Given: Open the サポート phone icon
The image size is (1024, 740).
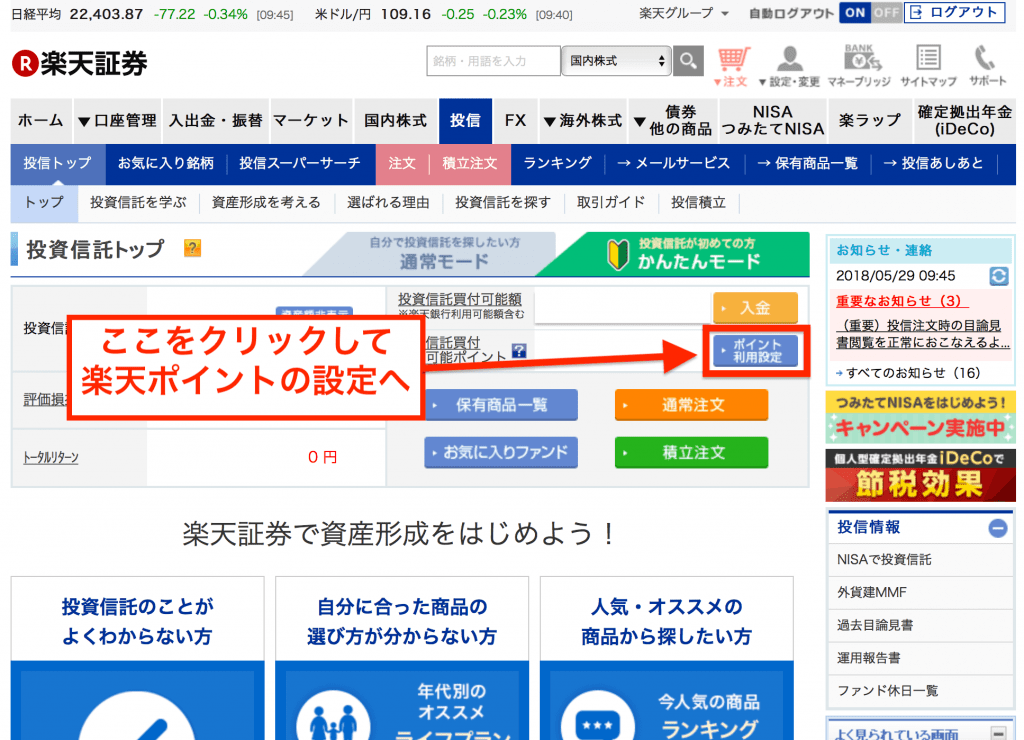Looking at the screenshot, I should (x=987, y=67).
